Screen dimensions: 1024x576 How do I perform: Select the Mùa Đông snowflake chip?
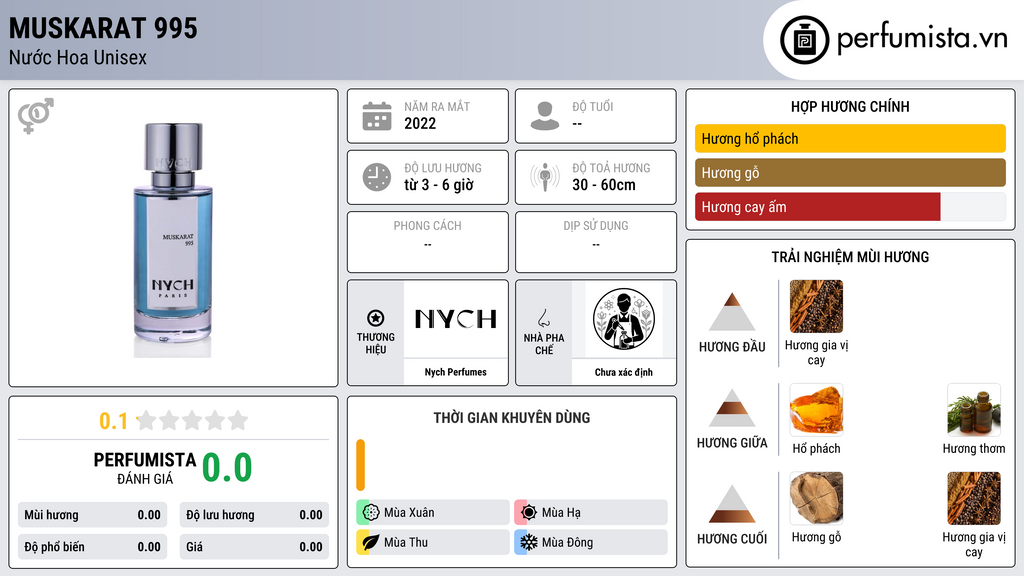pyautogui.click(x=591, y=542)
